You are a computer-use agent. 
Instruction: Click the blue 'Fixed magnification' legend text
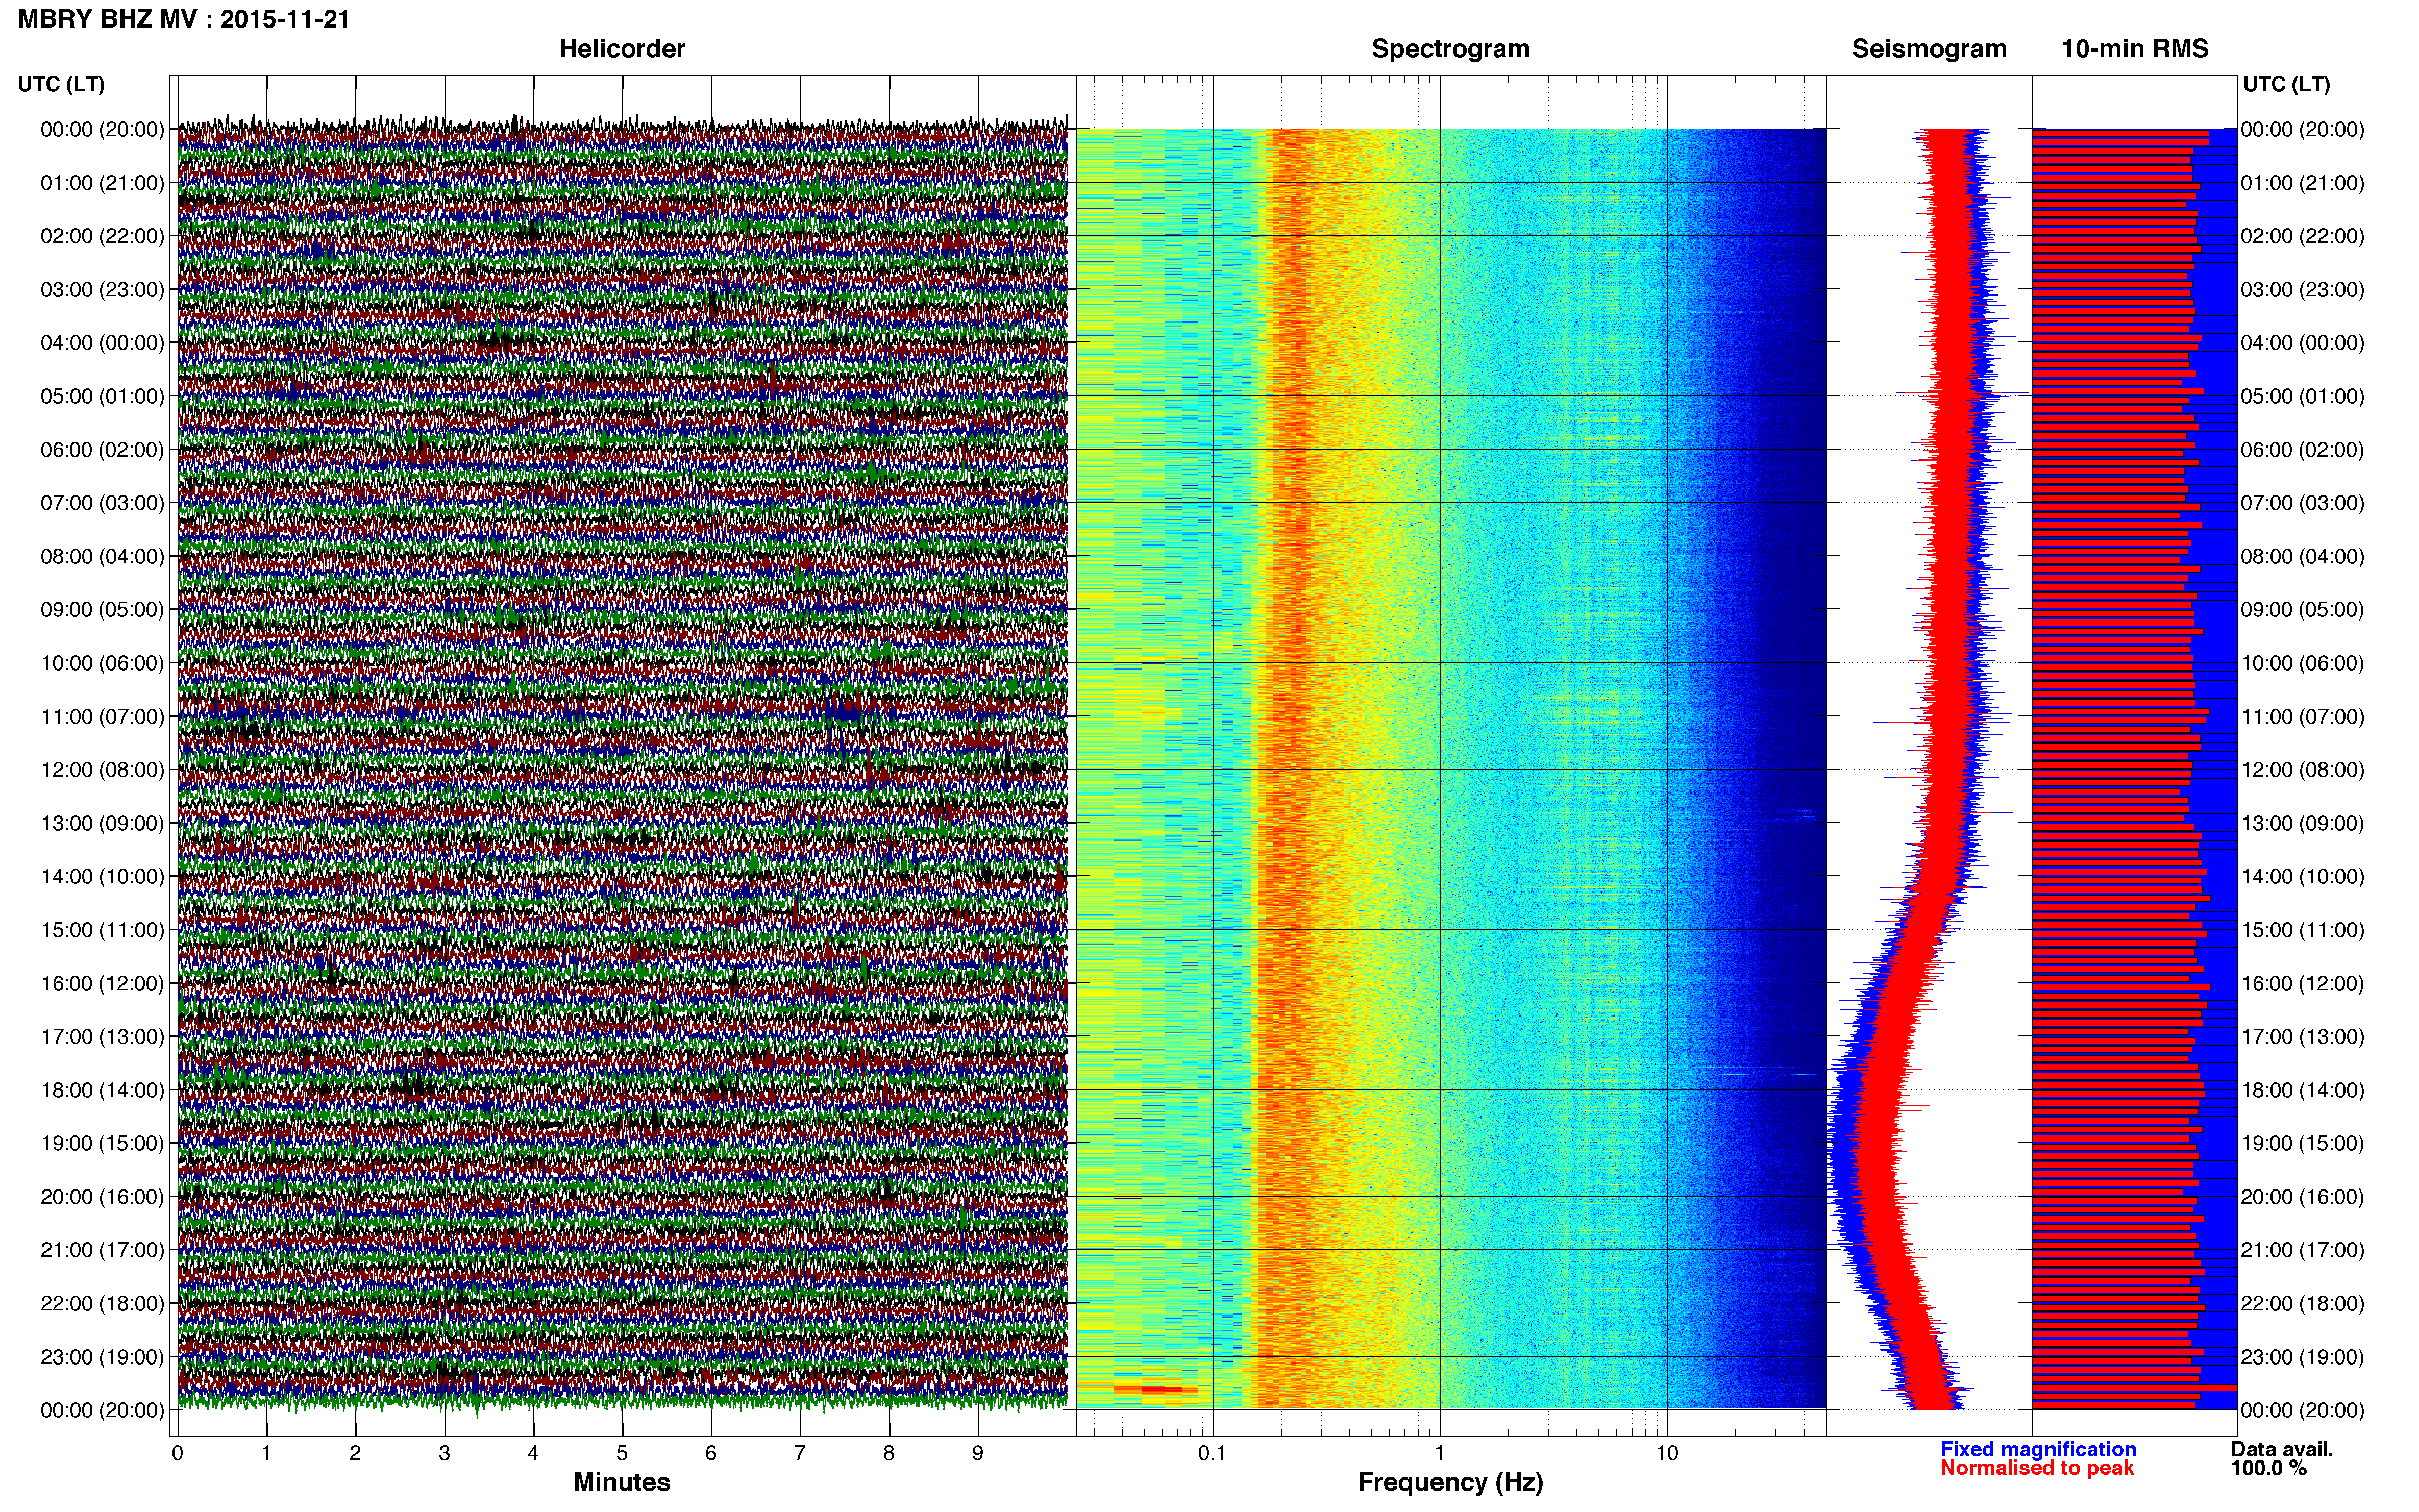2038,1449
